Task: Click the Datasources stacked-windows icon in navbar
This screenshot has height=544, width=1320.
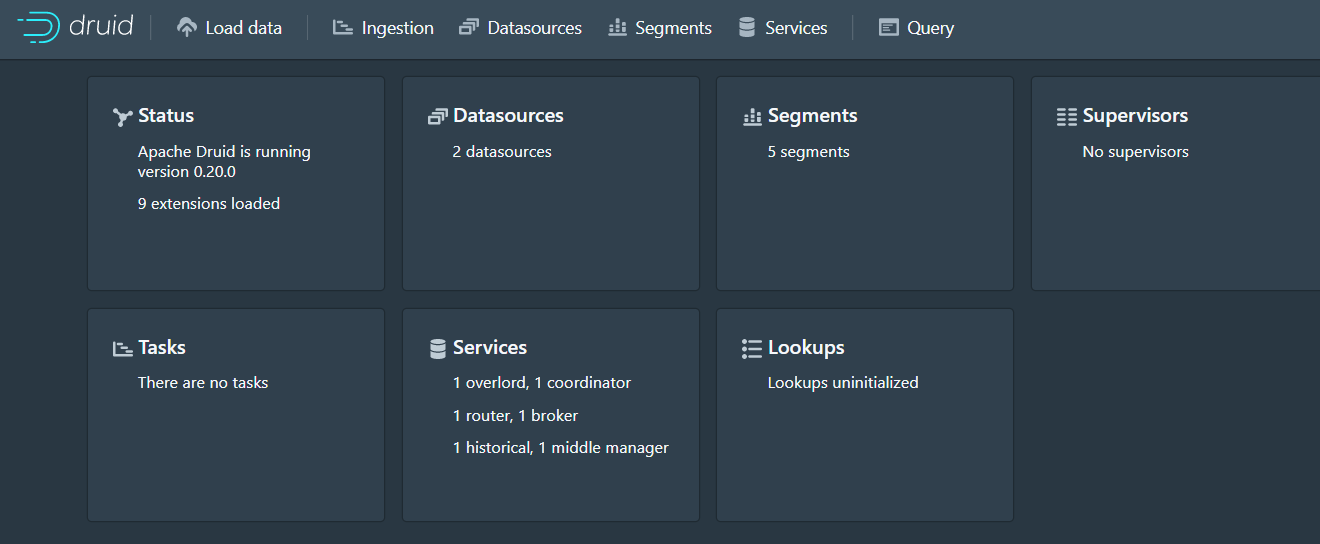Action: (x=469, y=28)
